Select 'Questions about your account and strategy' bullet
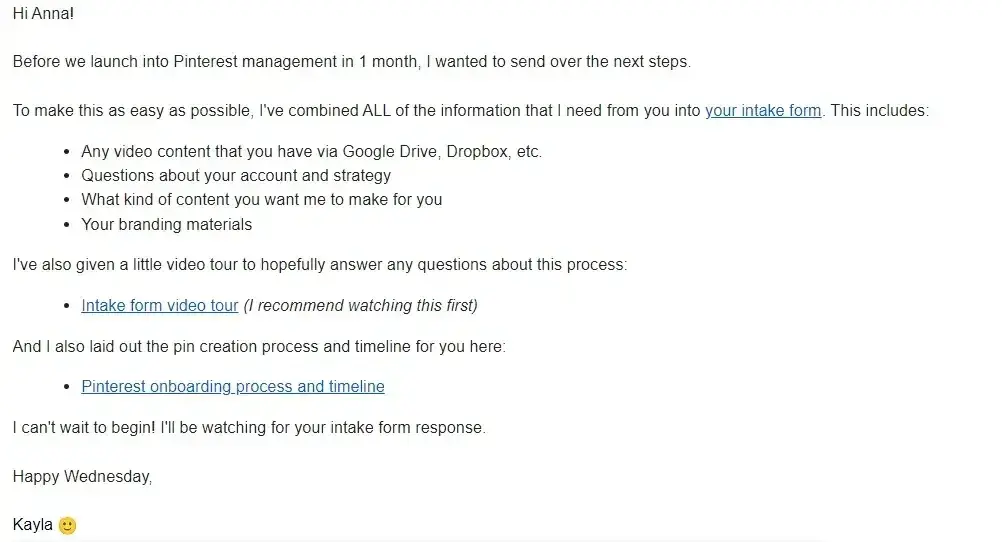1002x542 pixels. [236, 176]
